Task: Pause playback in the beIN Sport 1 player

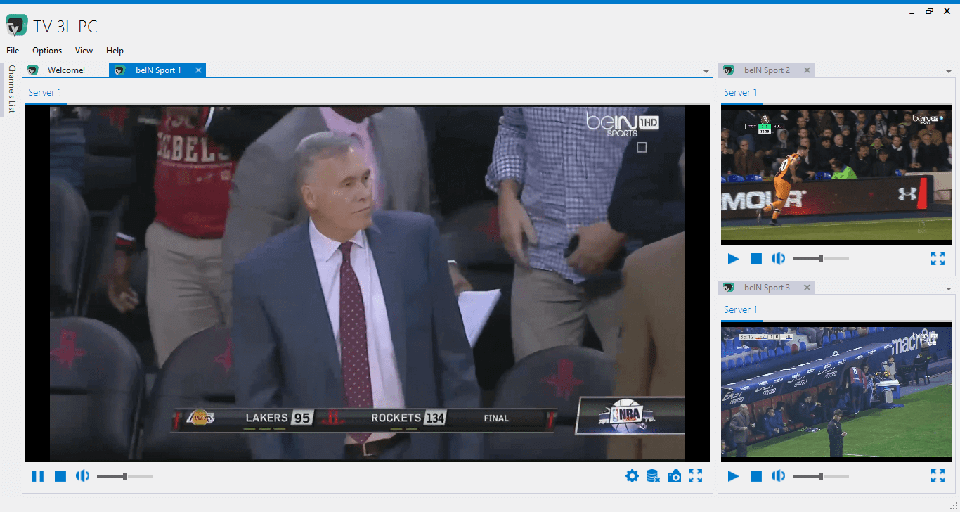Action: [38, 476]
